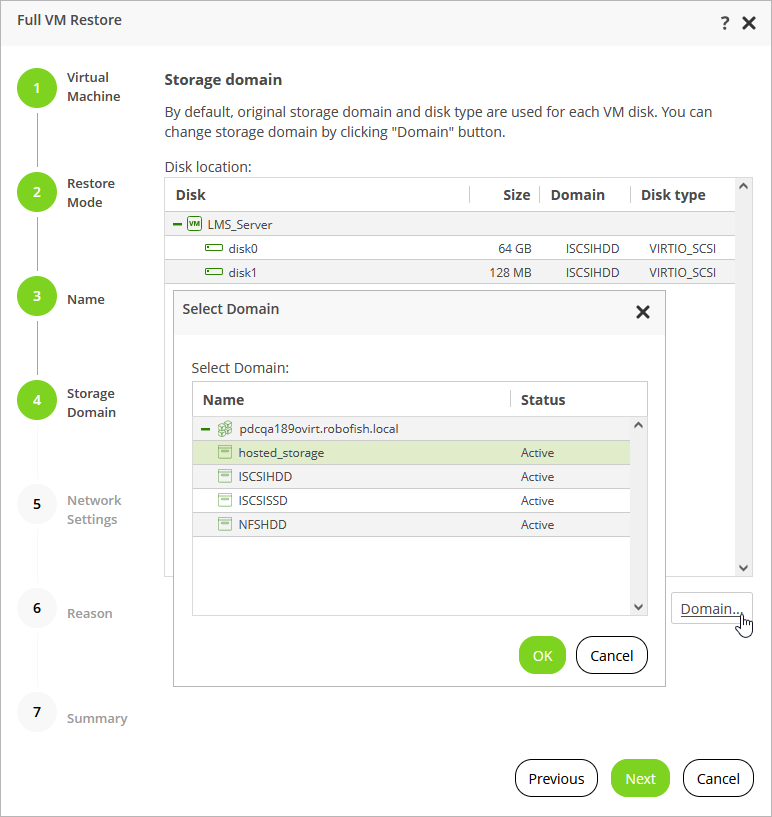
Task: Click the NFSHDD domain icon
Action: pos(225,525)
